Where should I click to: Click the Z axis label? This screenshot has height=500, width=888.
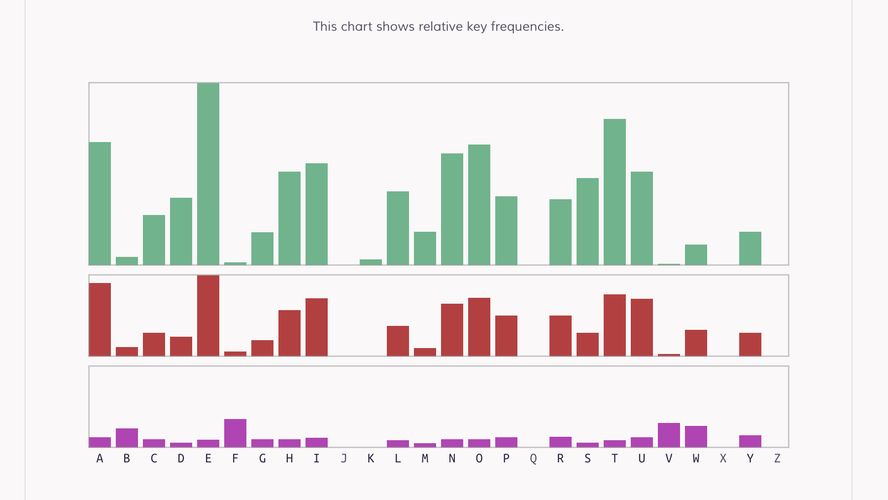pos(777,459)
